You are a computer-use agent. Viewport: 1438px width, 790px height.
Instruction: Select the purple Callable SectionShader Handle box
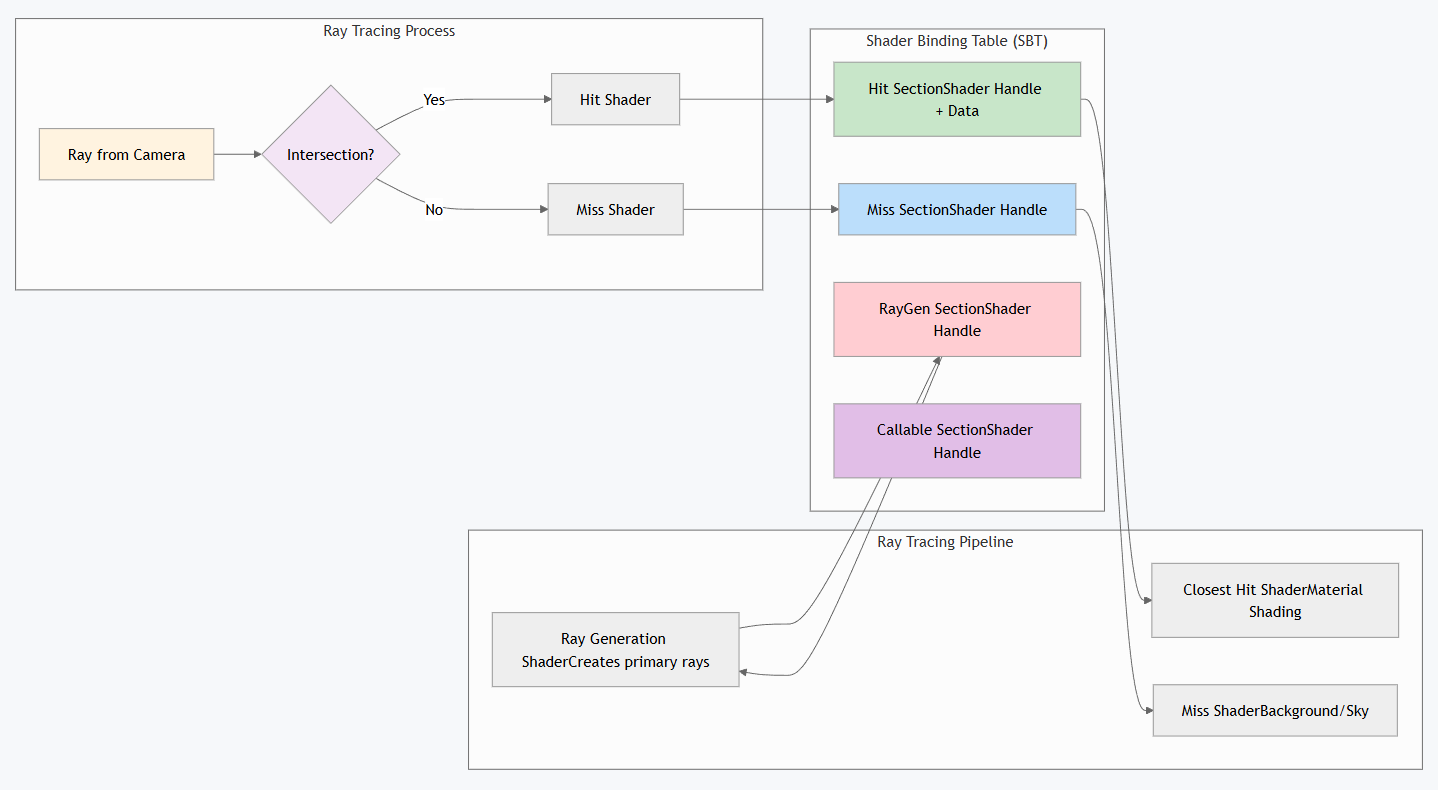pyautogui.click(x=957, y=441)
